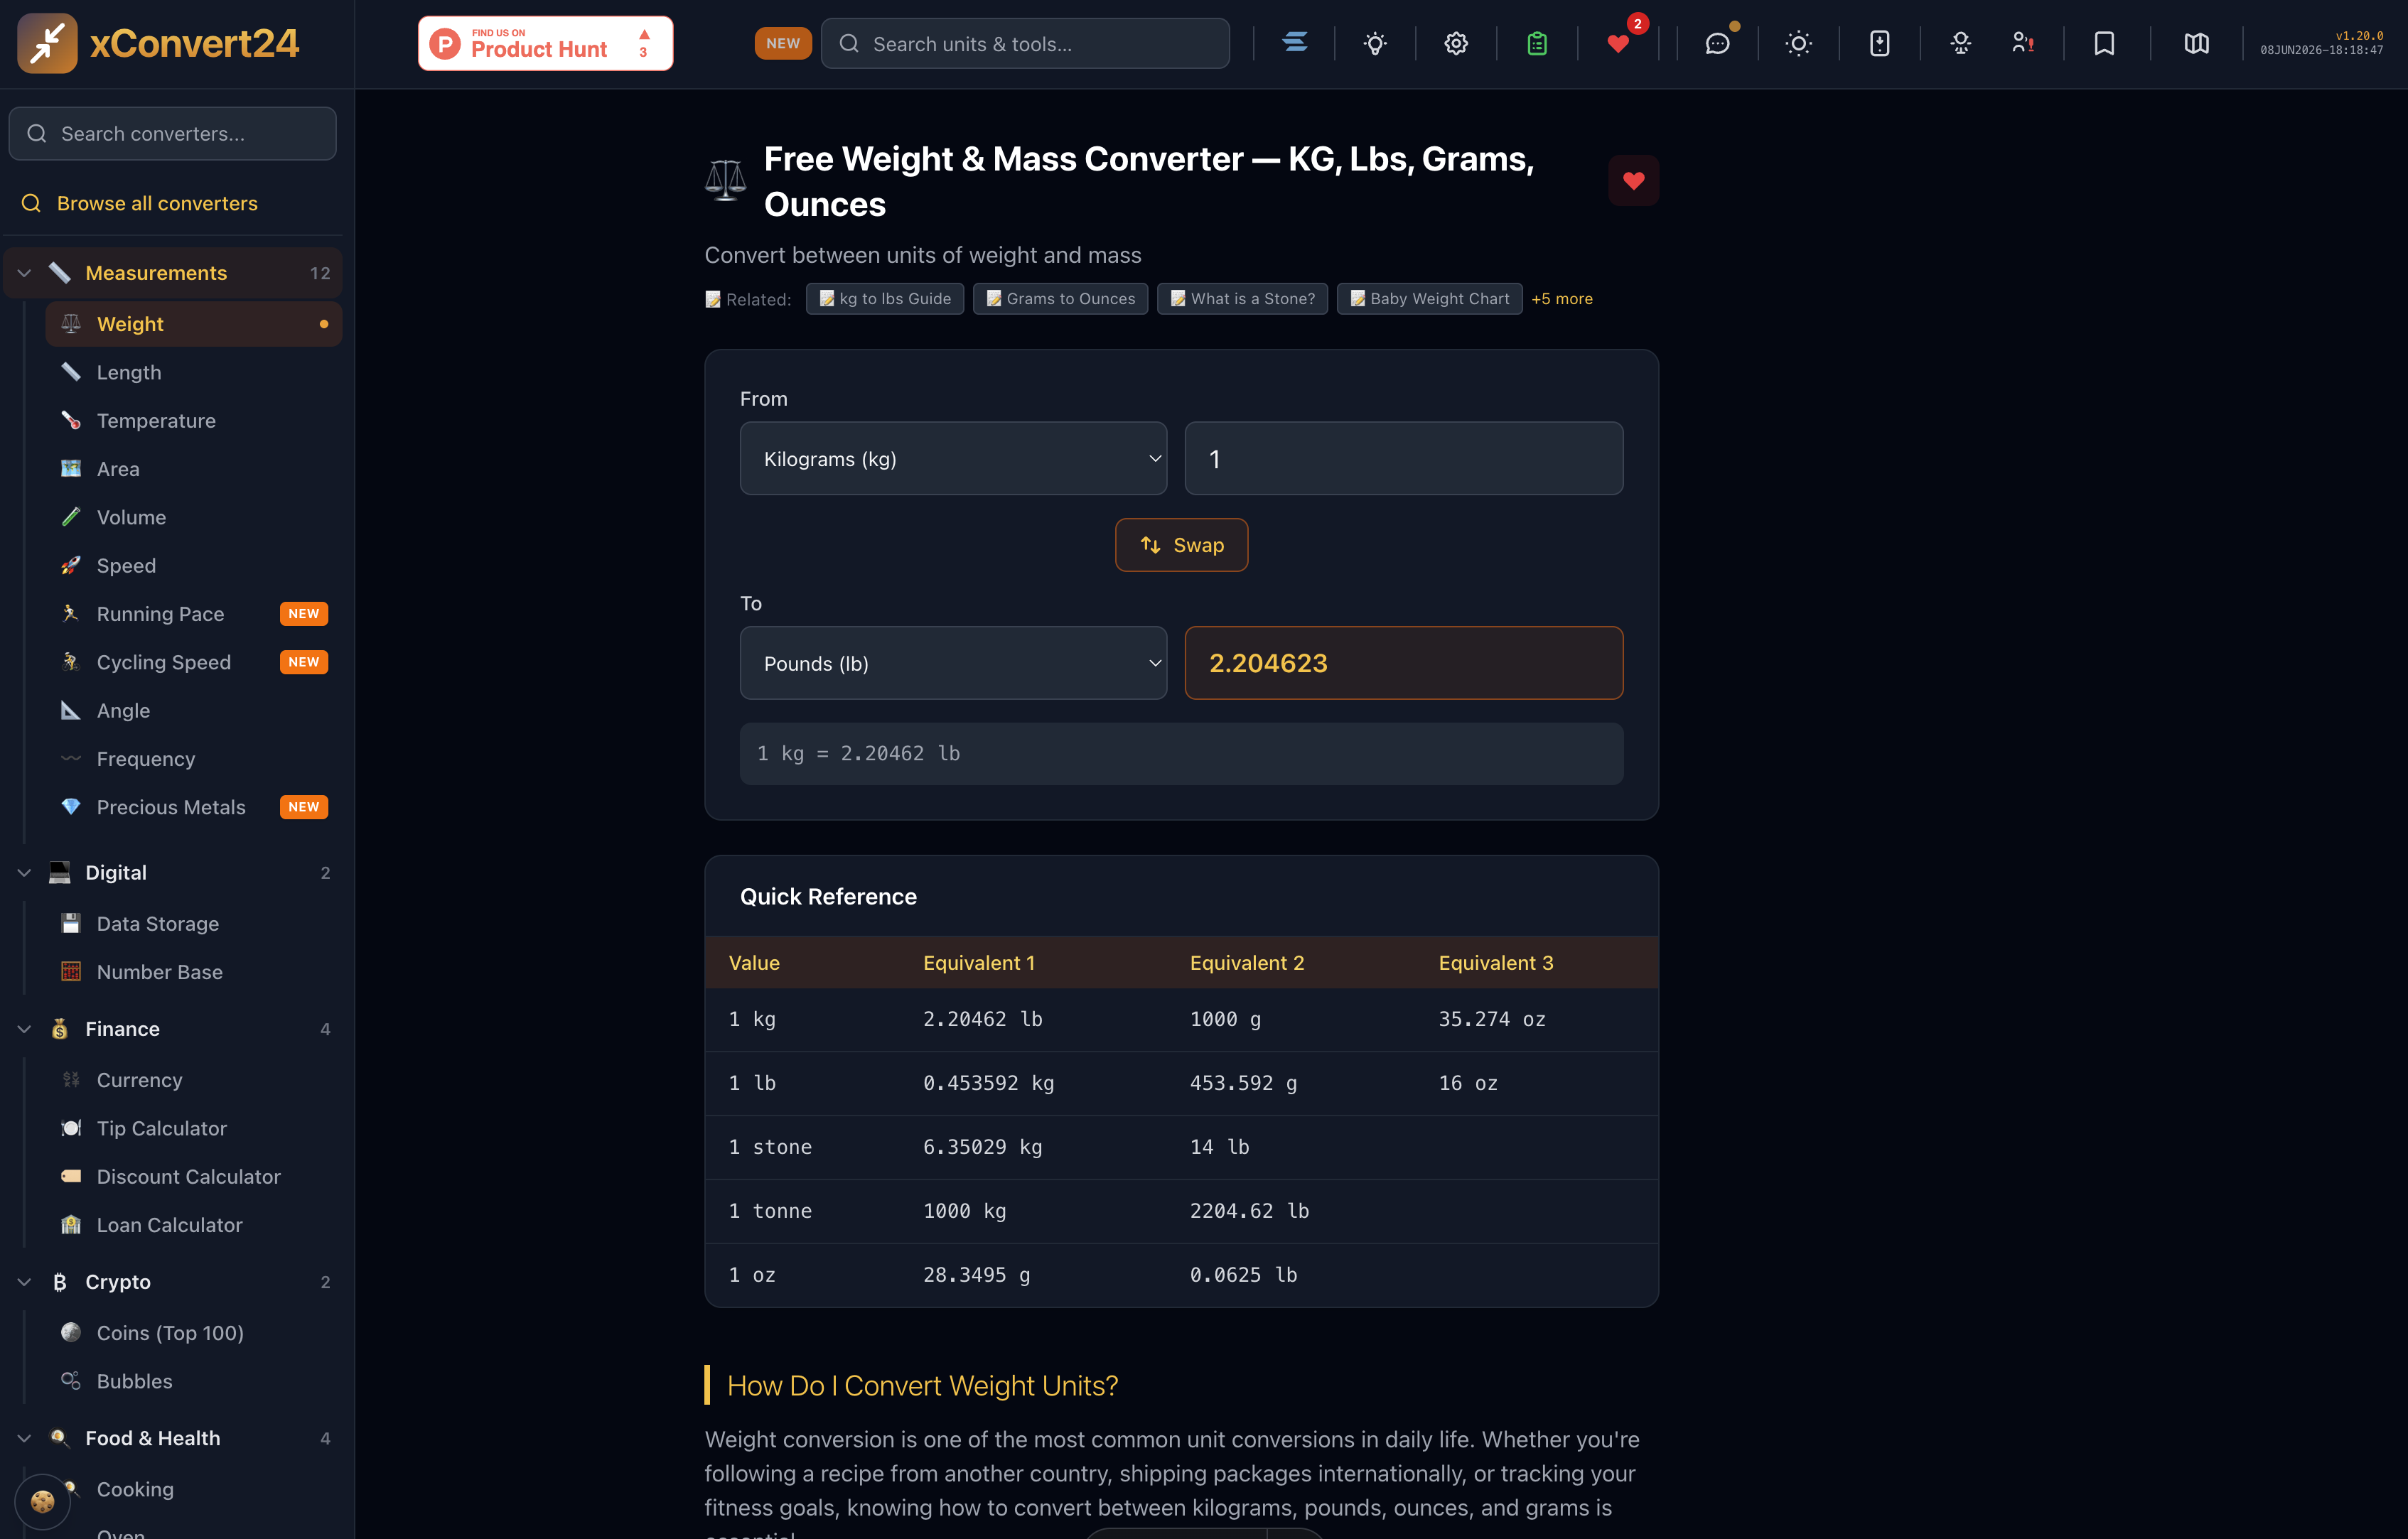Image resolution: width=2408 pixels, height=1539 pixels.
Task: Click the webcam-style icon in header
Action: 1960,43
